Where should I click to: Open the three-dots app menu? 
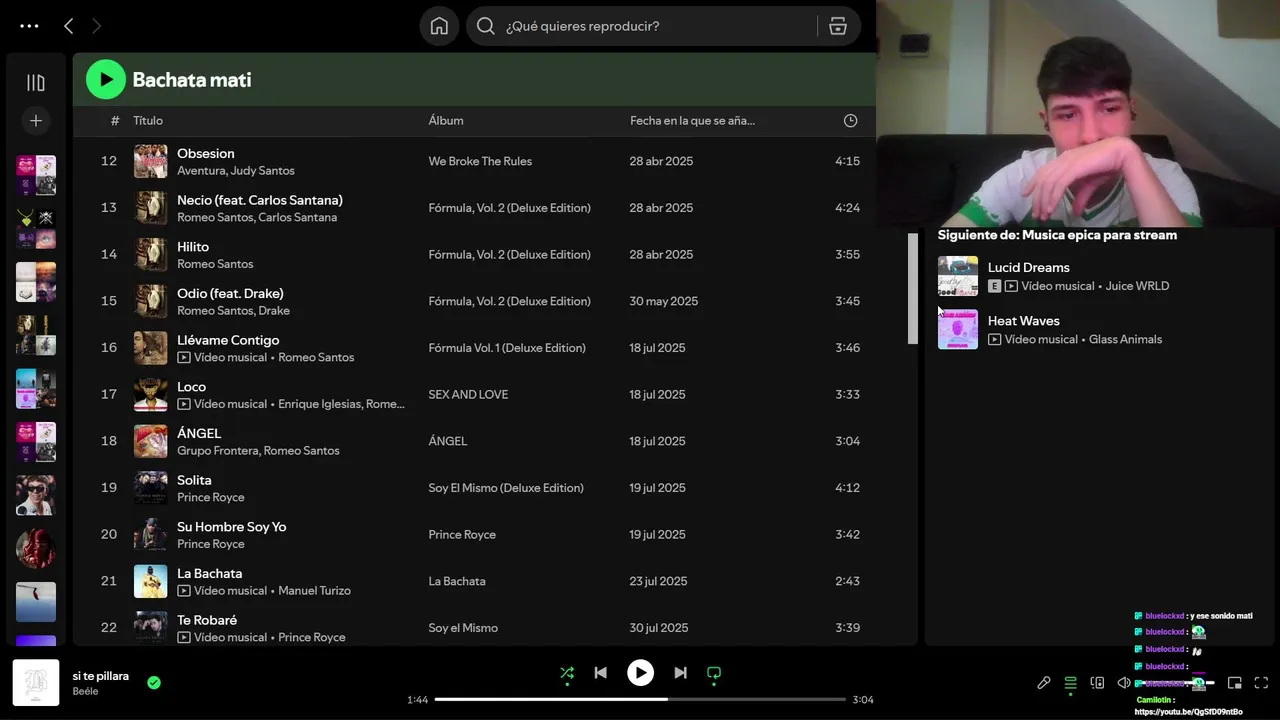[29, 27]
